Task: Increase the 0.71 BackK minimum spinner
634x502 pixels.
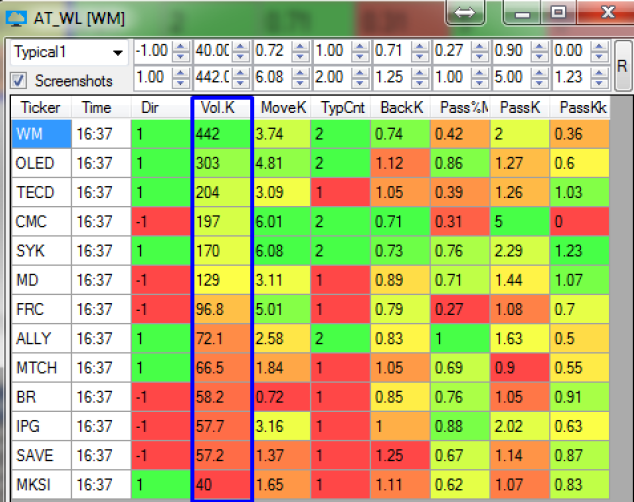Action: click(x=420, y=46)
